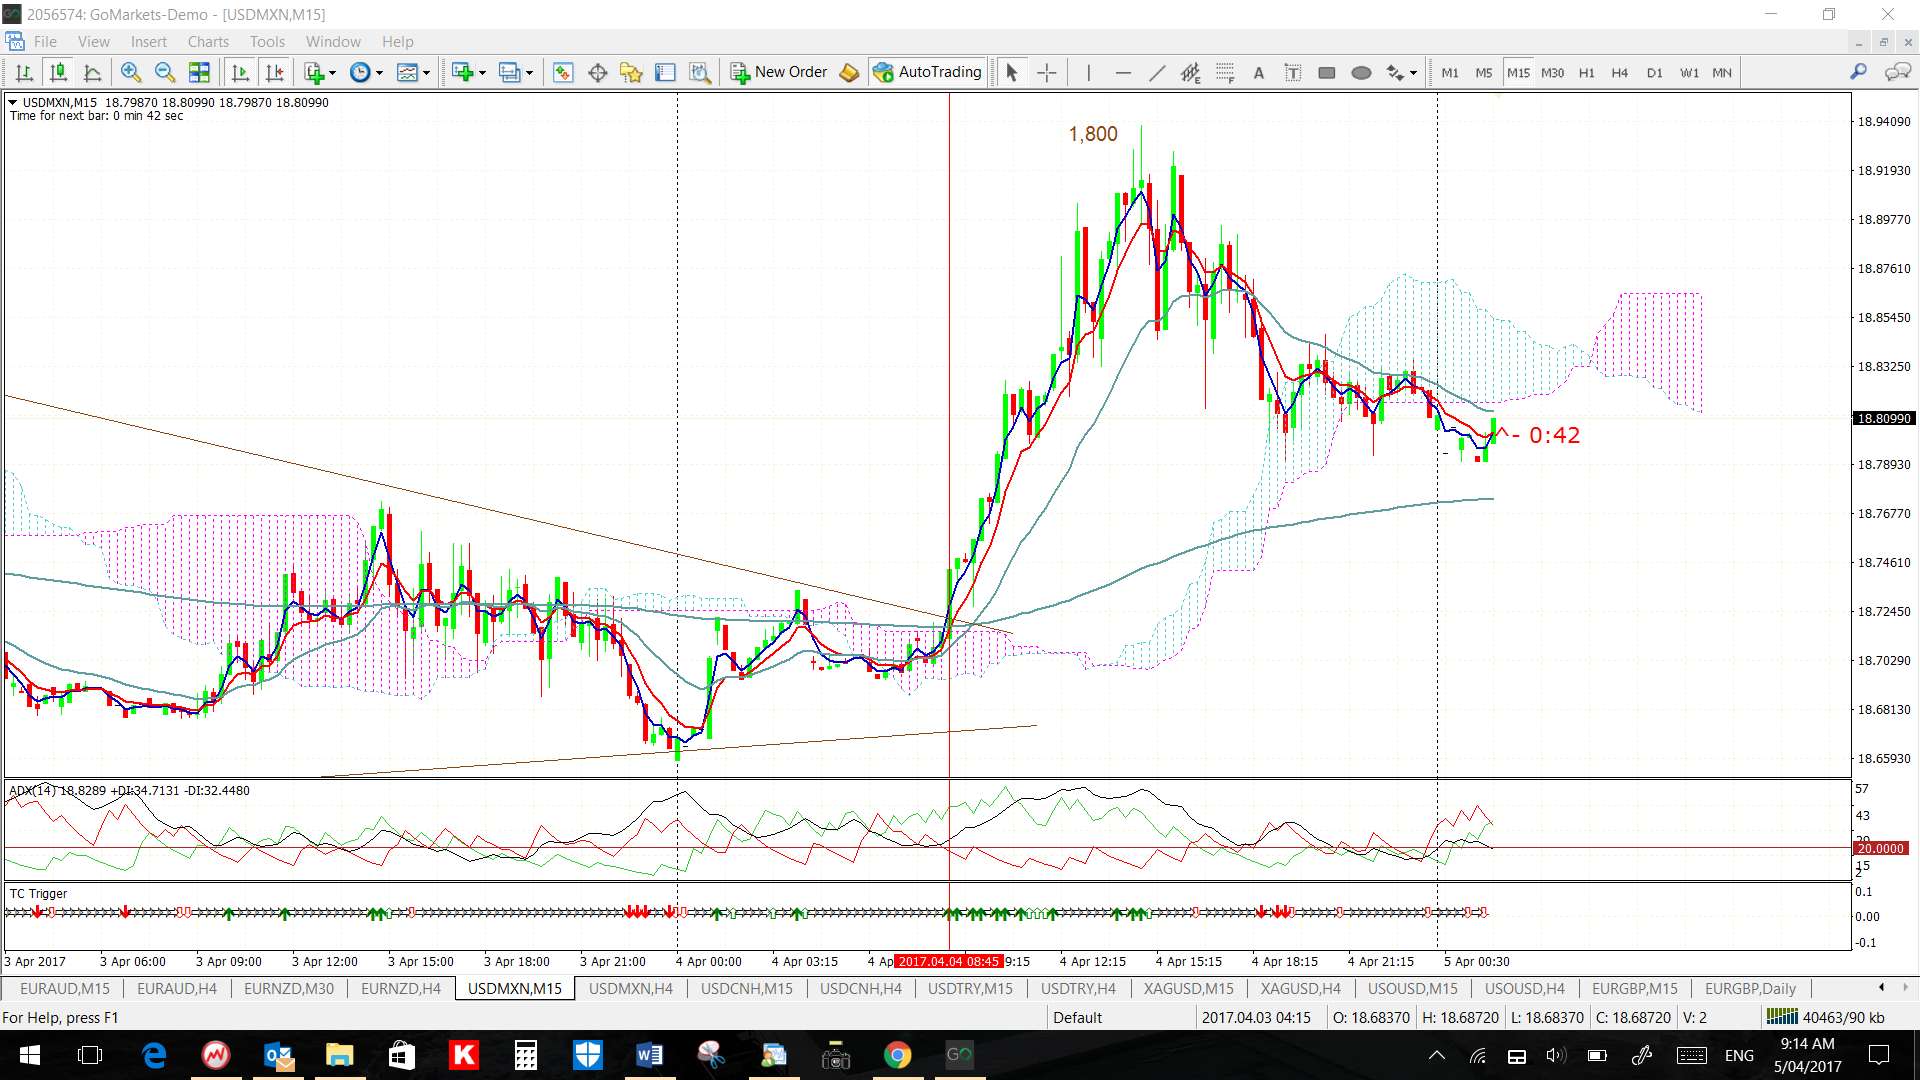Open Navigator folder-star icon
1920x1080 pixels.
(x=631, y=72)
